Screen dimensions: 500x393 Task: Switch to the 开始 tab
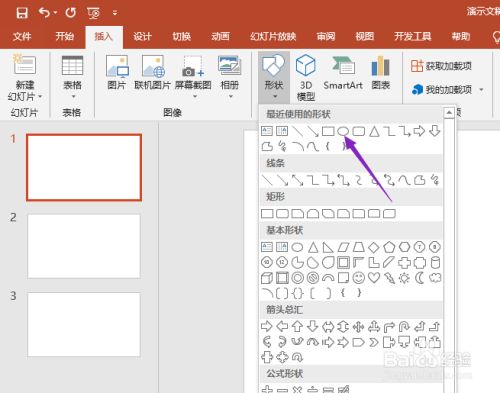(64, 36)
